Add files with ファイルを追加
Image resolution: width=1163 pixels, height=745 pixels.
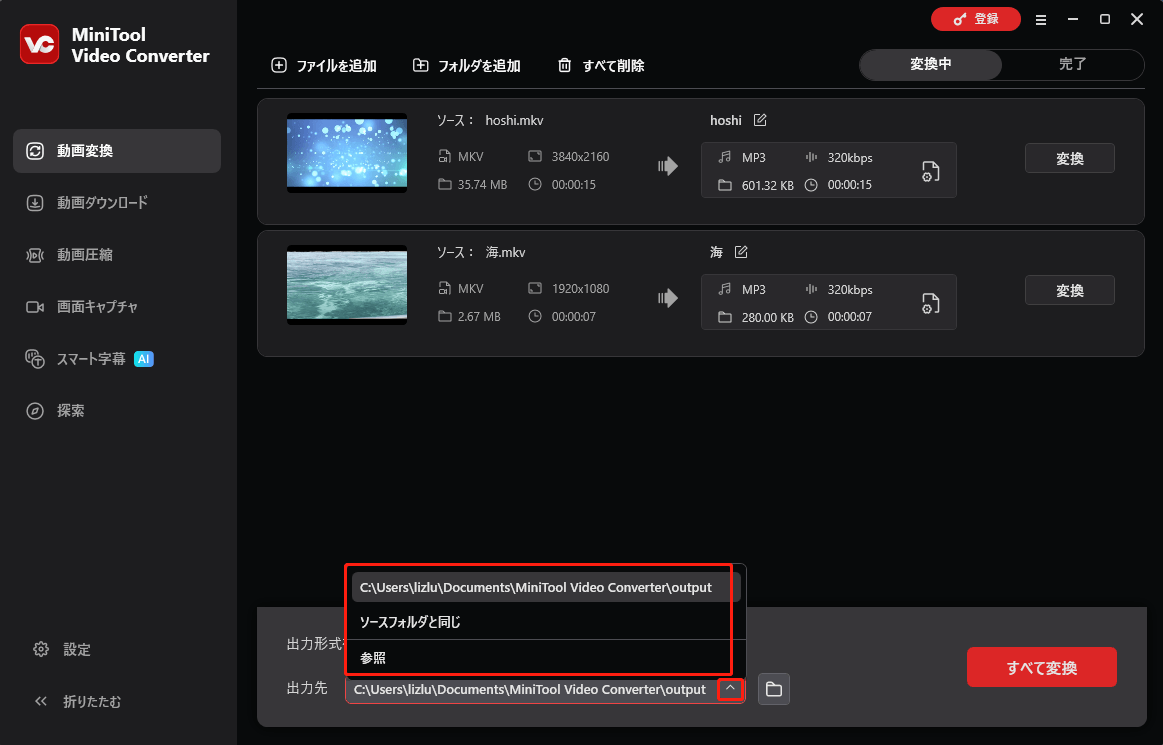click(x=323, y=65)
